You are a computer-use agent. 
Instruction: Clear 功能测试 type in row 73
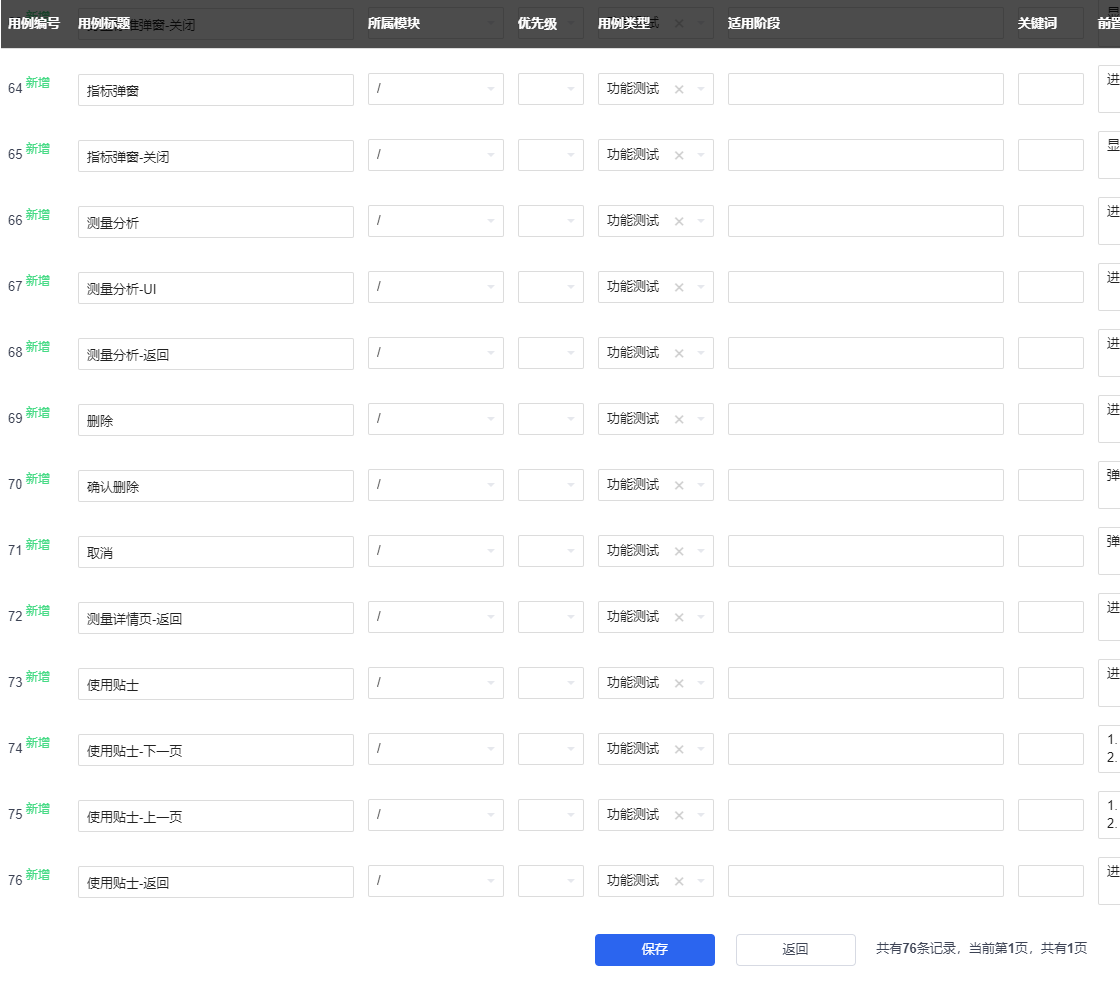pyautogui.click(x=679, y=683)
